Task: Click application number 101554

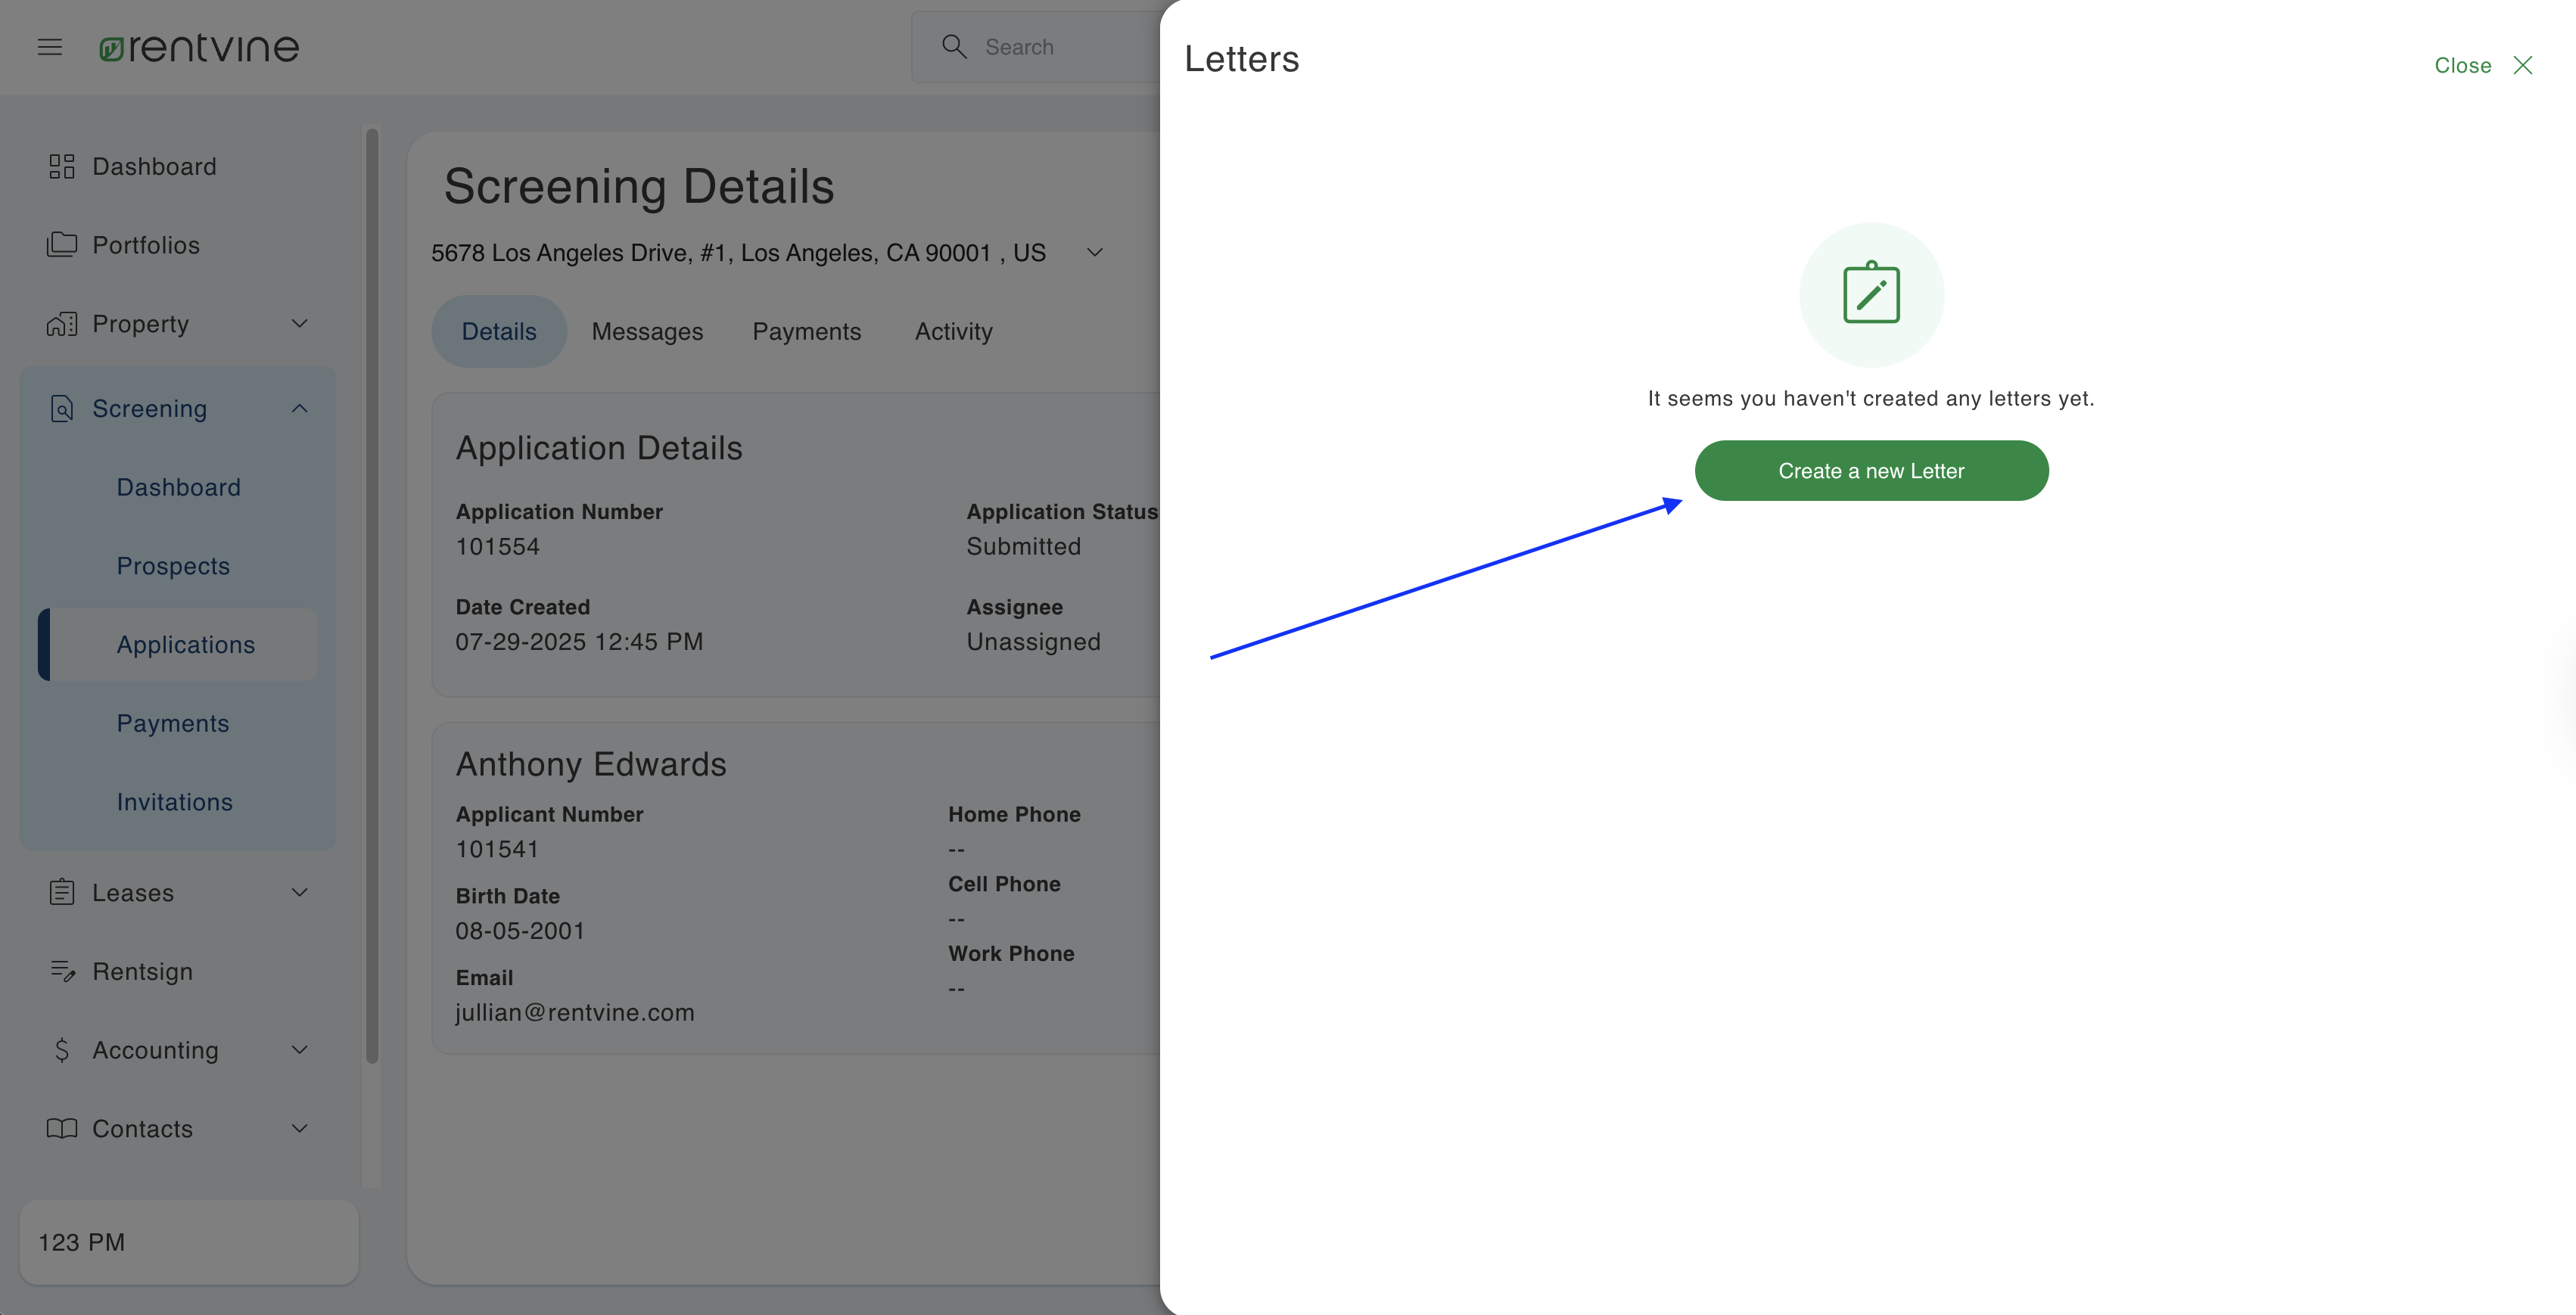Action: point(497,546)
